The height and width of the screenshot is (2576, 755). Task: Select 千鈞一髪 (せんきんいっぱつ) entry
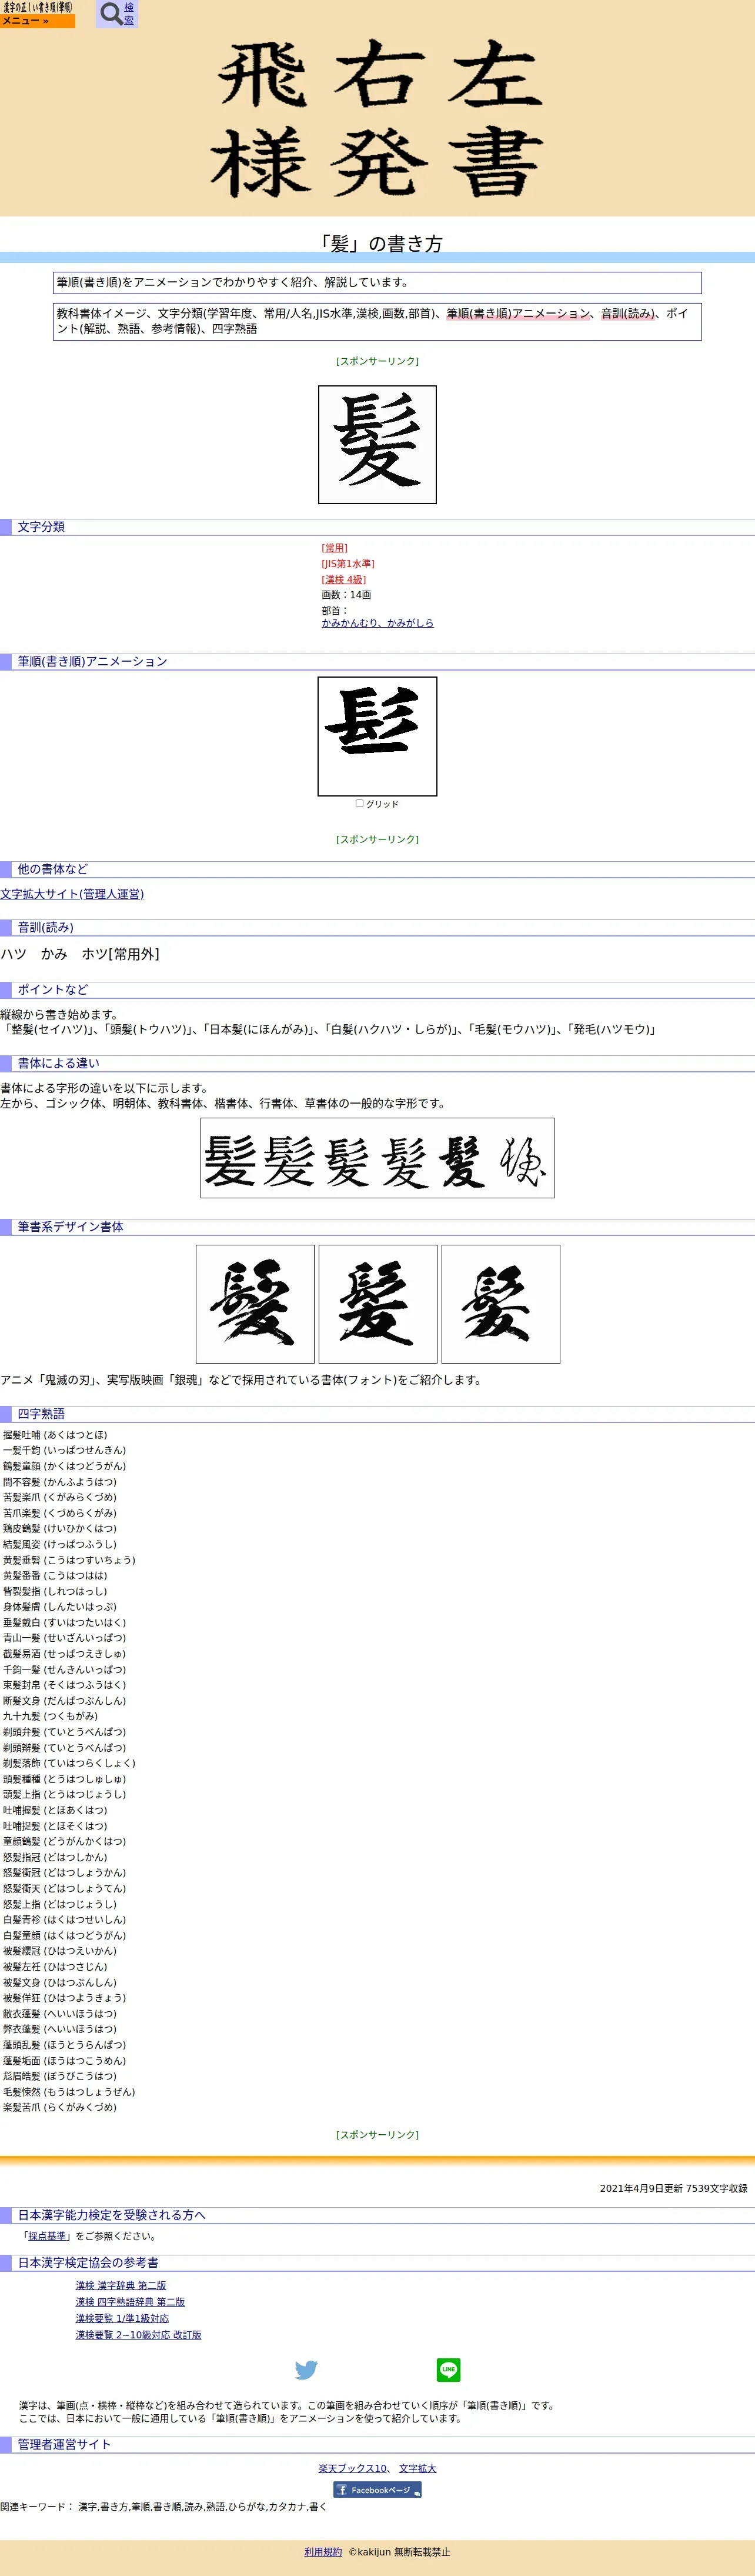click(x=64, y=1669)
